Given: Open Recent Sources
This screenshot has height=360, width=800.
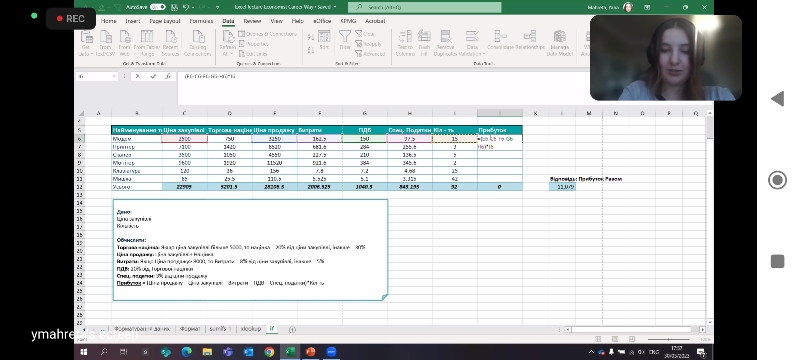Looking at the screenshot, I should click(170, 43).
